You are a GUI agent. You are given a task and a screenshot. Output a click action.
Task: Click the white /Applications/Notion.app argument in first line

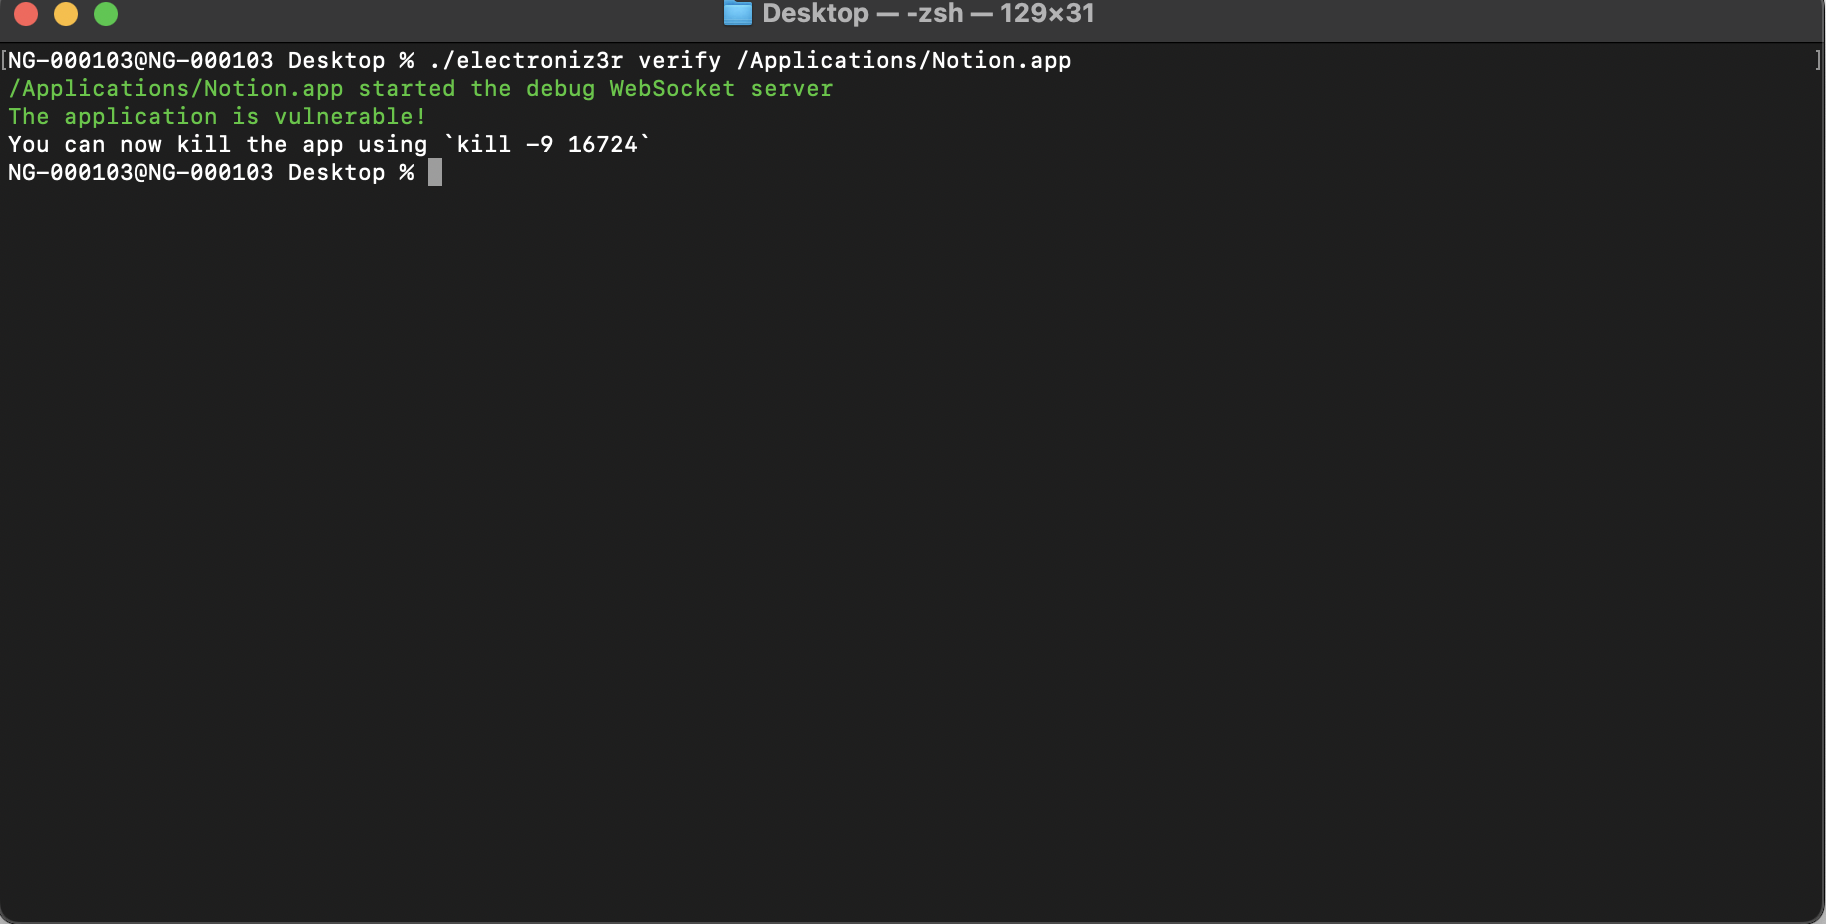(904, 60)
